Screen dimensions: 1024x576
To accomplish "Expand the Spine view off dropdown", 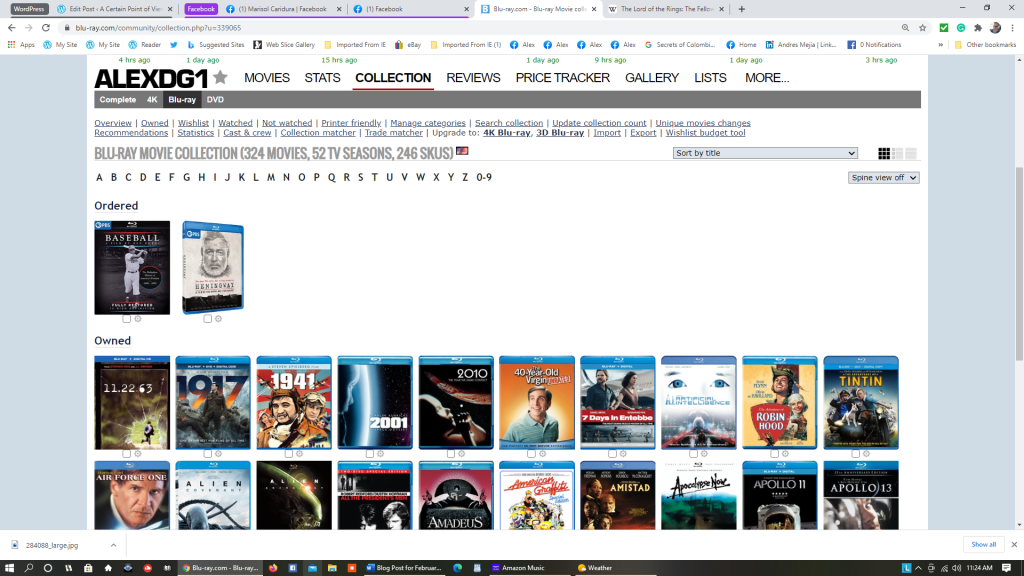I will click(x=883, y=178).
